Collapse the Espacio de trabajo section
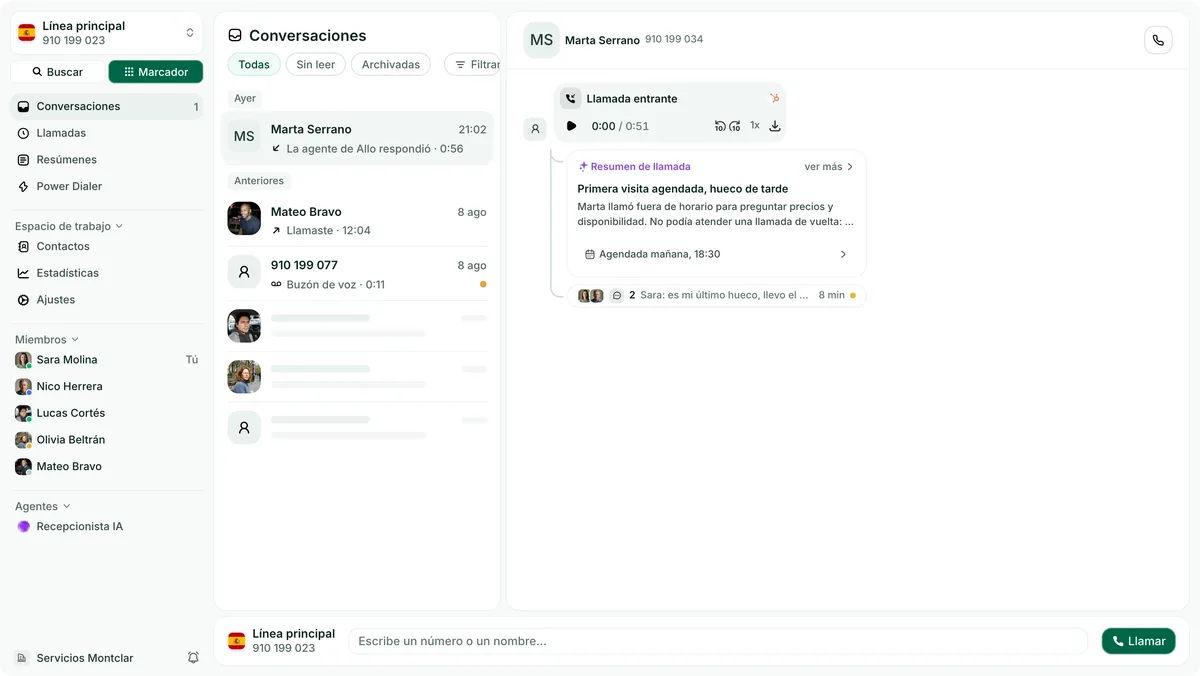Screen dimensions: 1200x676 click(x=69, y=226)
